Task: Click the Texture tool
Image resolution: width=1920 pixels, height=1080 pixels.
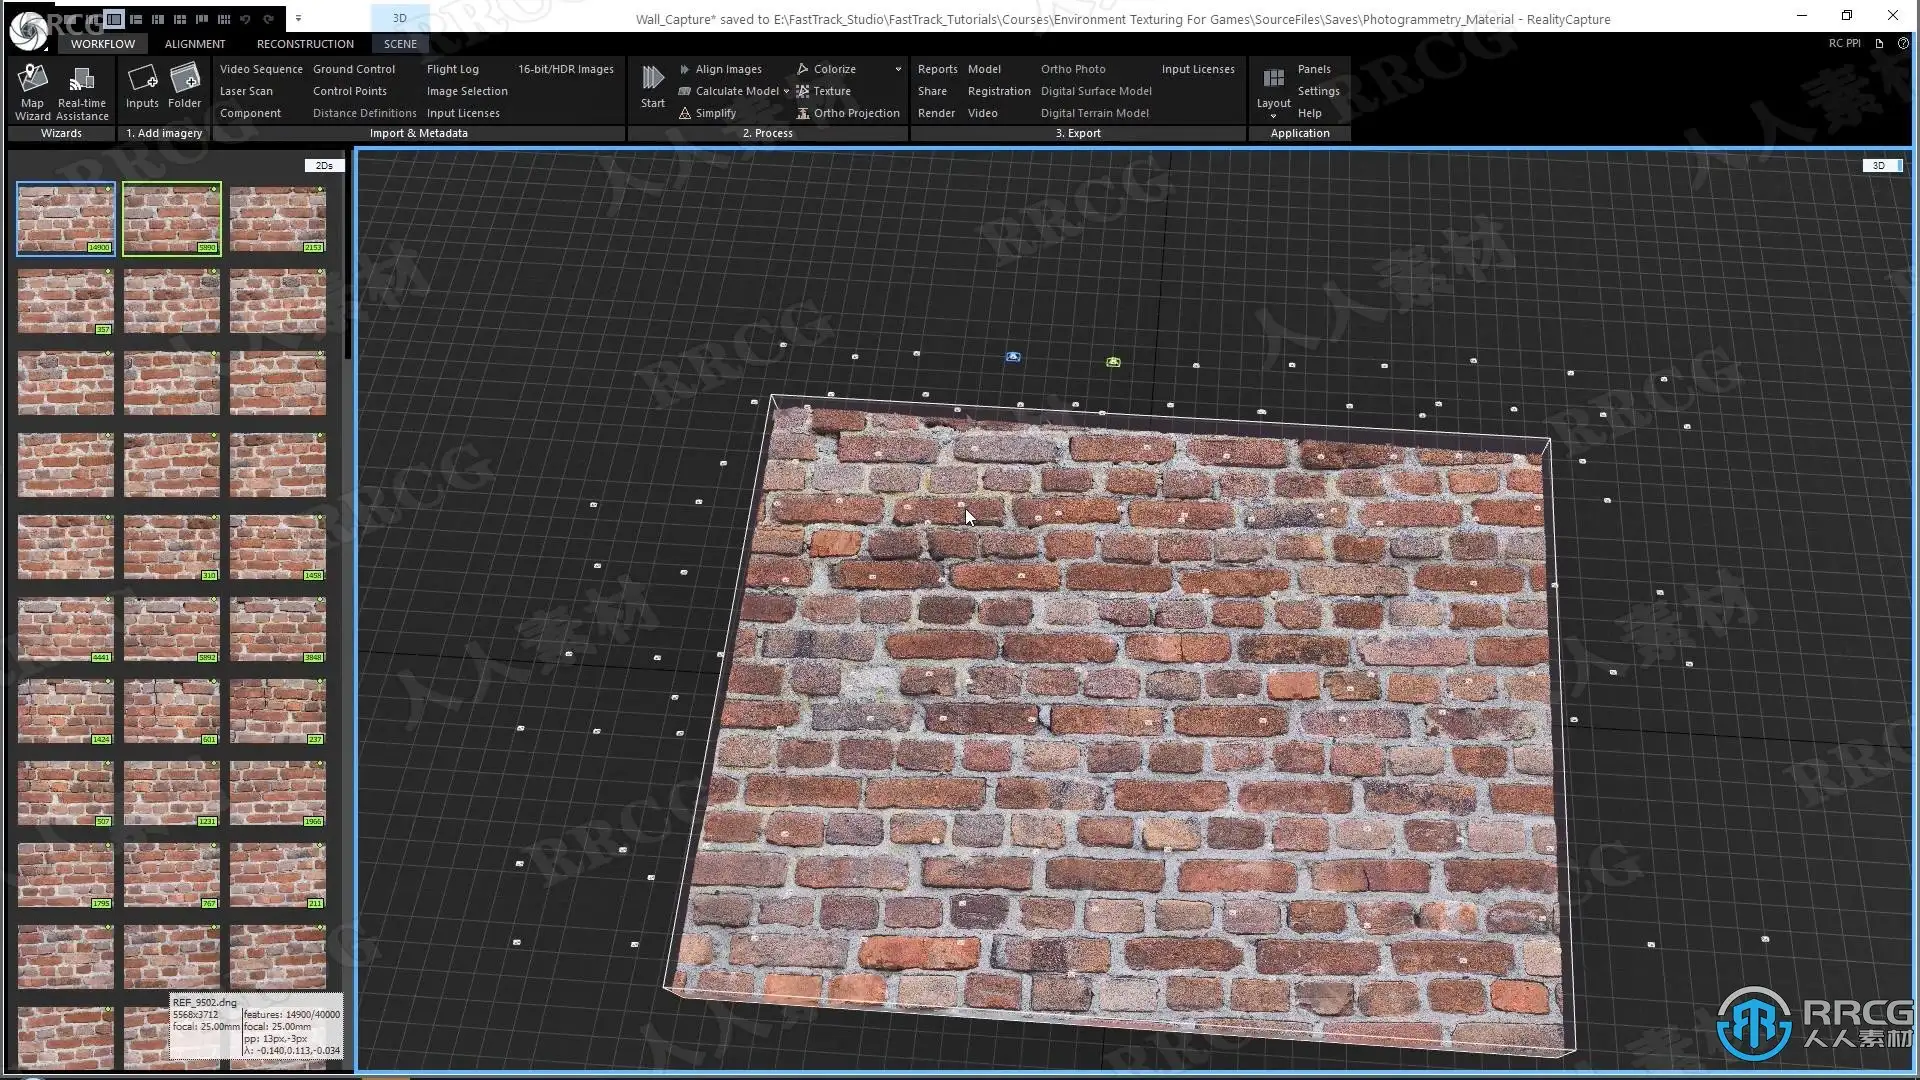Action: 831,91
